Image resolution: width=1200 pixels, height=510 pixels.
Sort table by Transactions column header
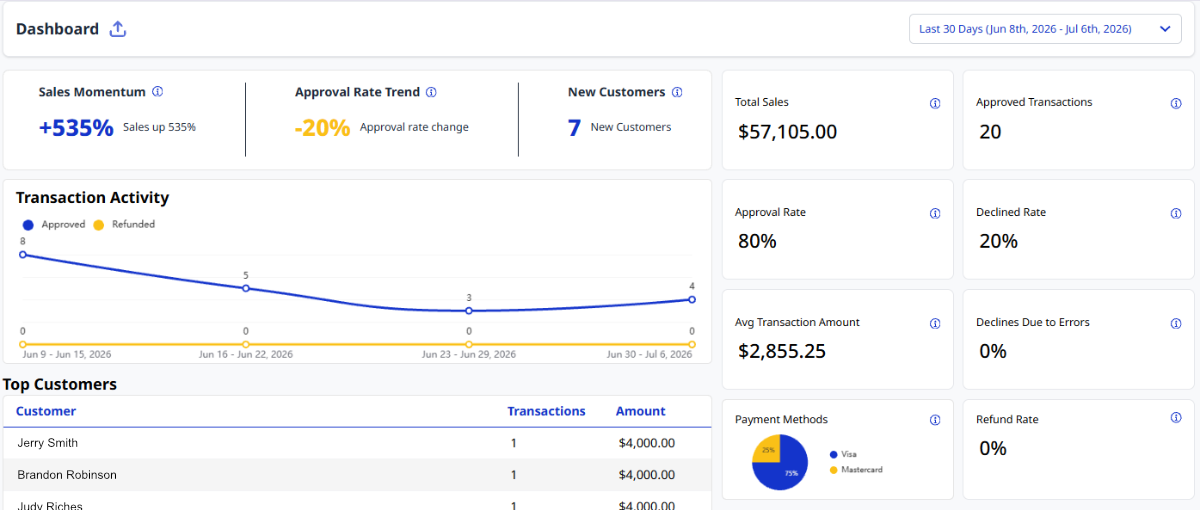coord(546,411)
